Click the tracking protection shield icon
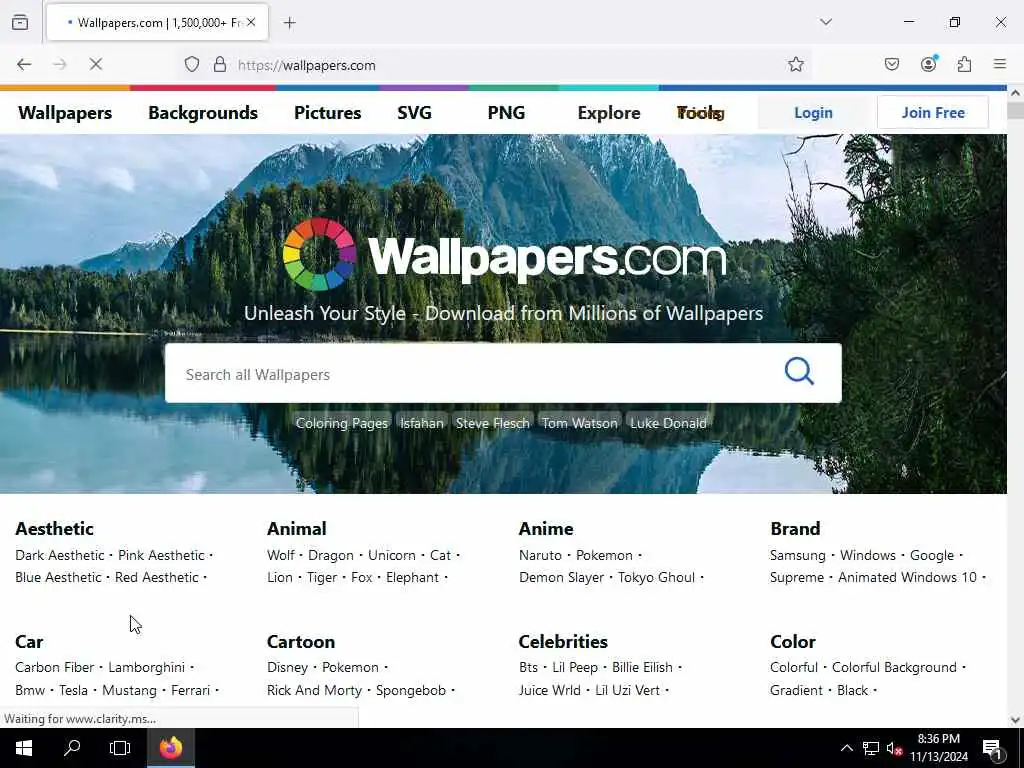Viewport: 1024px width, 768px height. [191, 64]
